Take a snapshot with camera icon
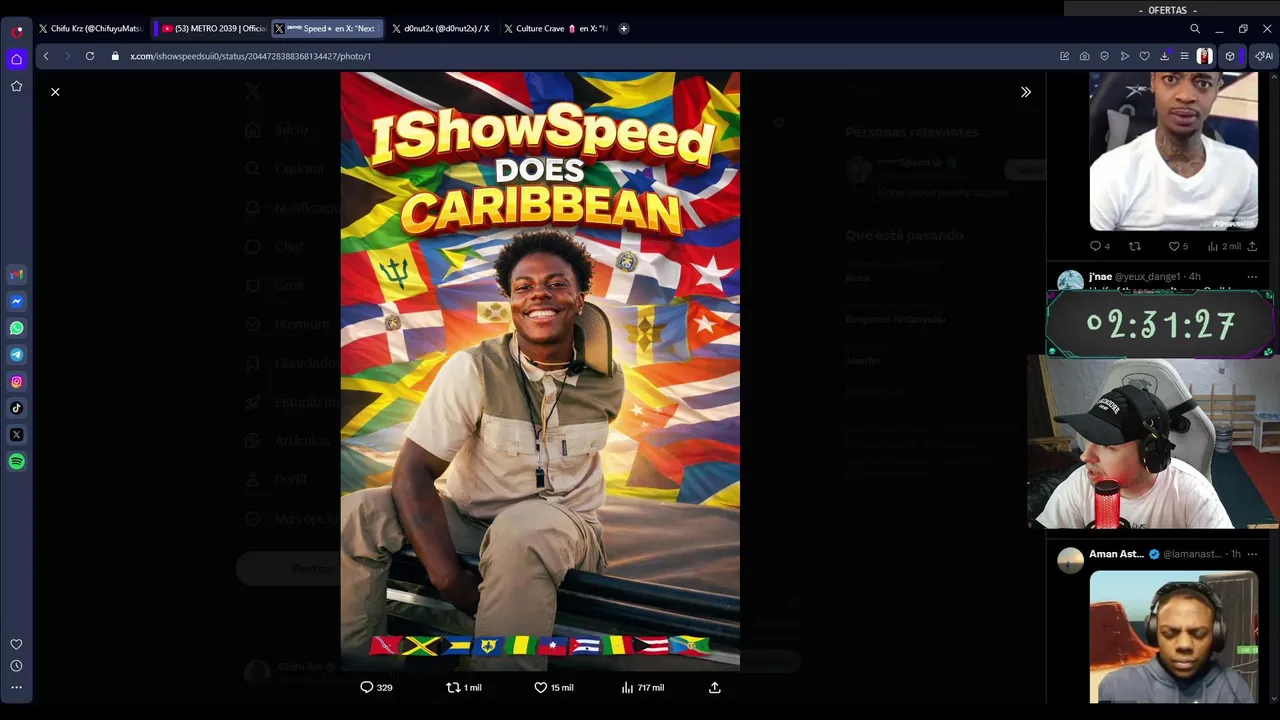1280x720 pixels. point(1085,56)
